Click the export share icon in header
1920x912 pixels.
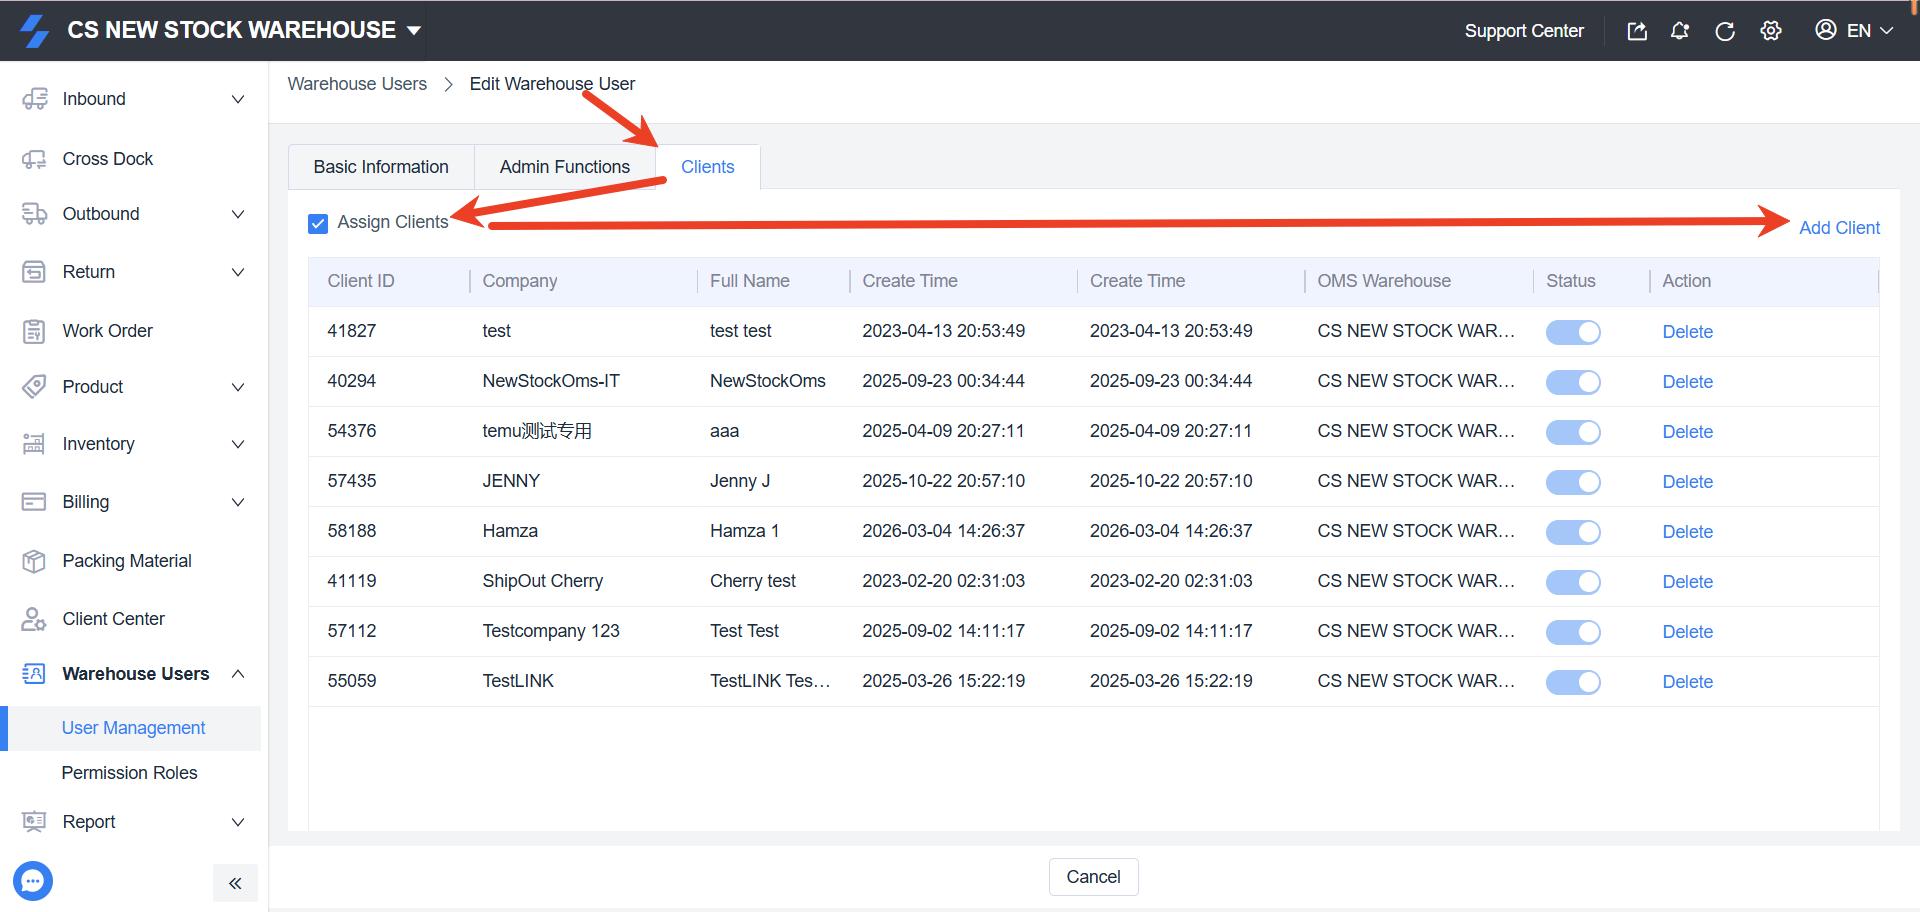[x=1637, y=31]
